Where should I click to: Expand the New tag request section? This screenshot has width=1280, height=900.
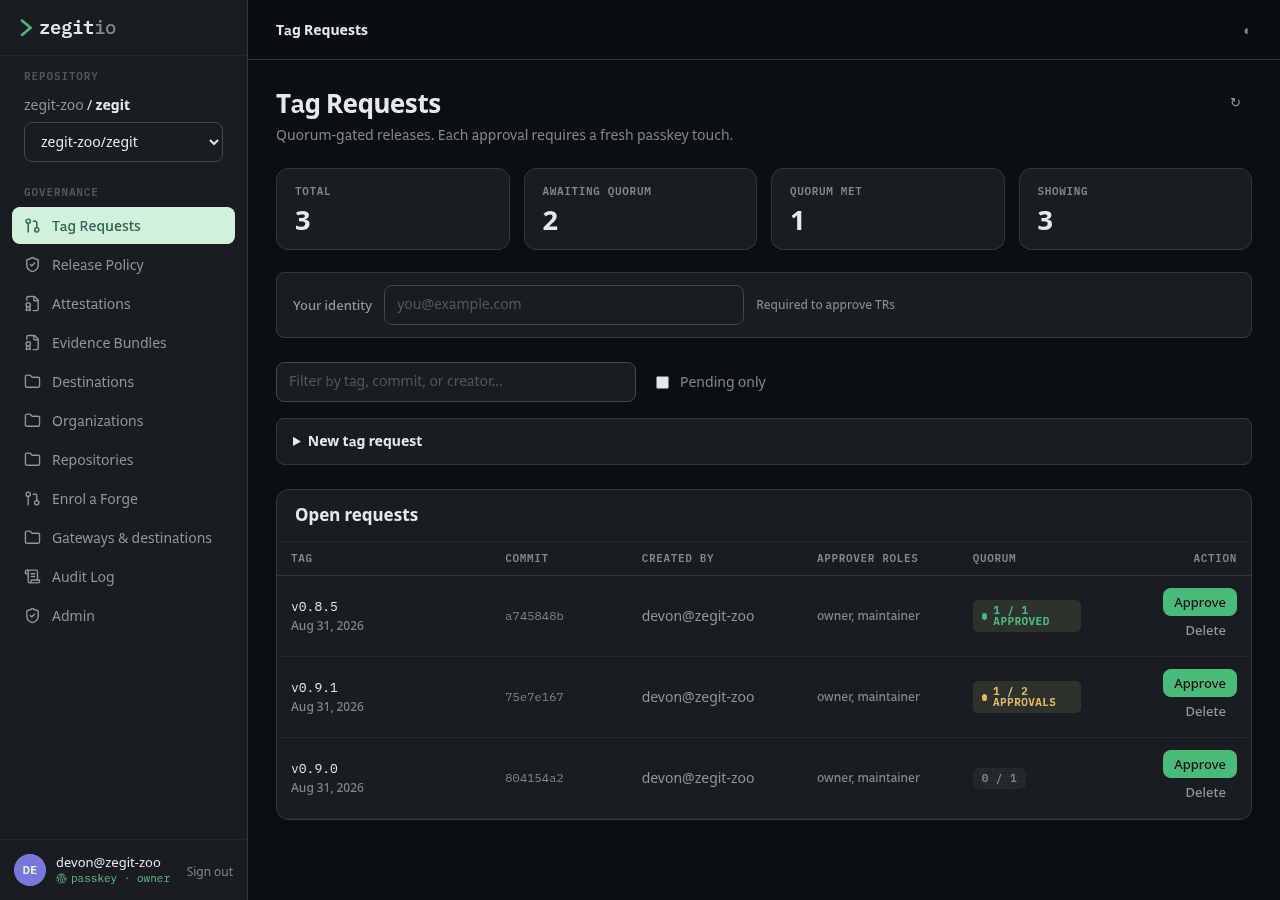[x=764, y=441]
